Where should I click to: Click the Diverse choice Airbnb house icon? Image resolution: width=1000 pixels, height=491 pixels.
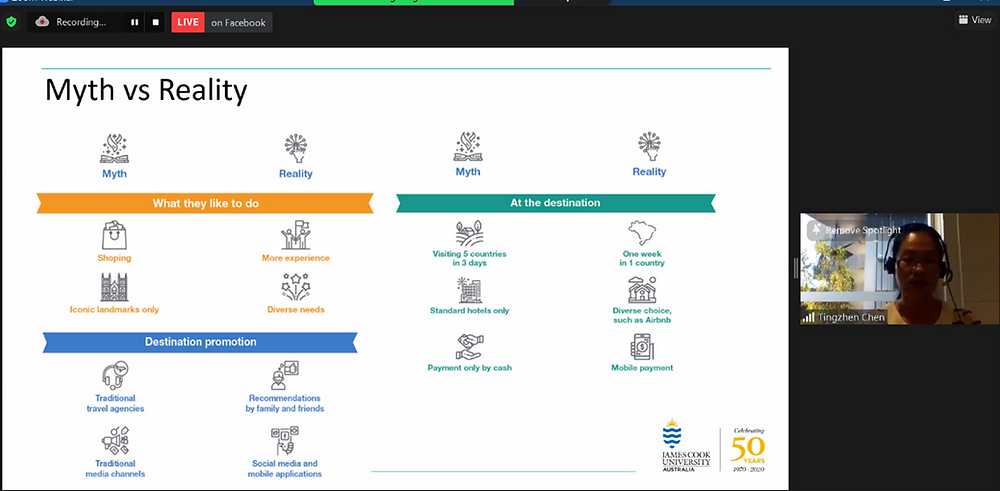642,289
